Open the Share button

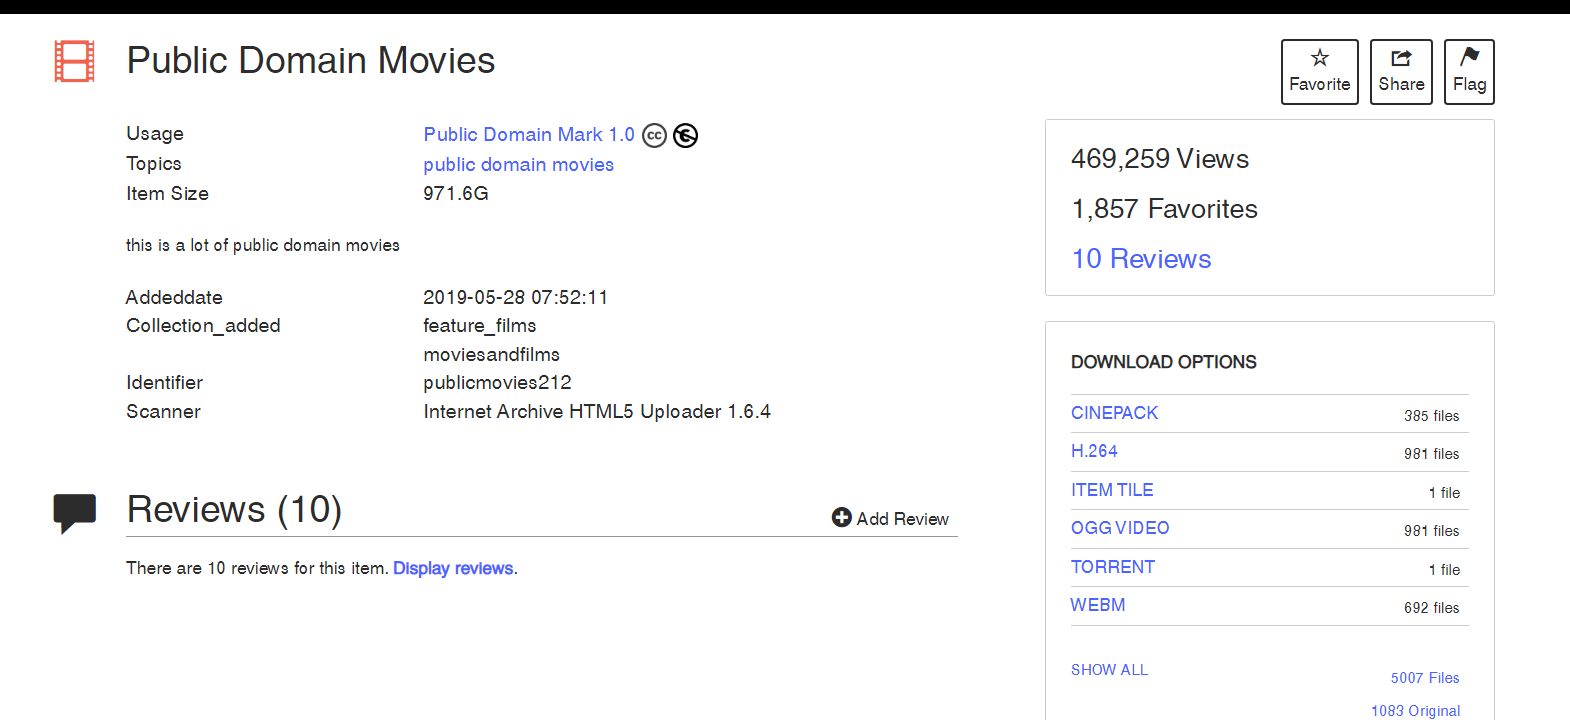point(1401,72)
